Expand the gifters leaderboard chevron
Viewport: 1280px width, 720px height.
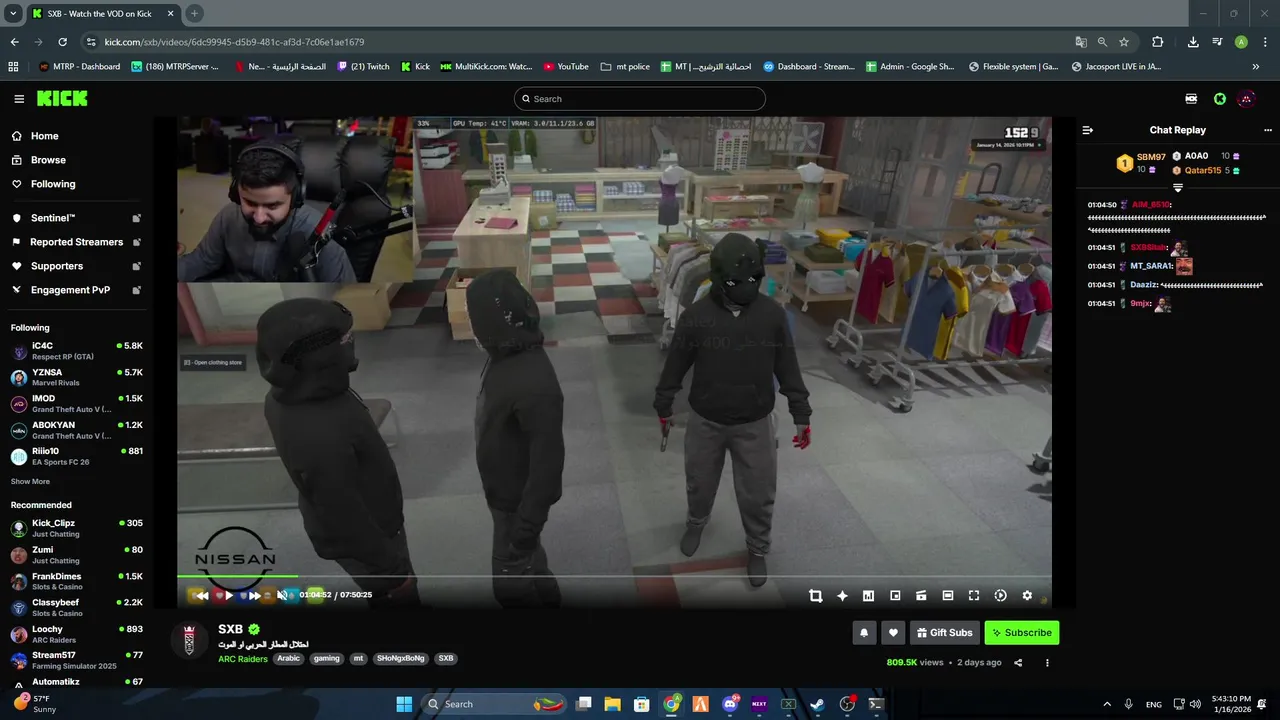point(1178,188)
